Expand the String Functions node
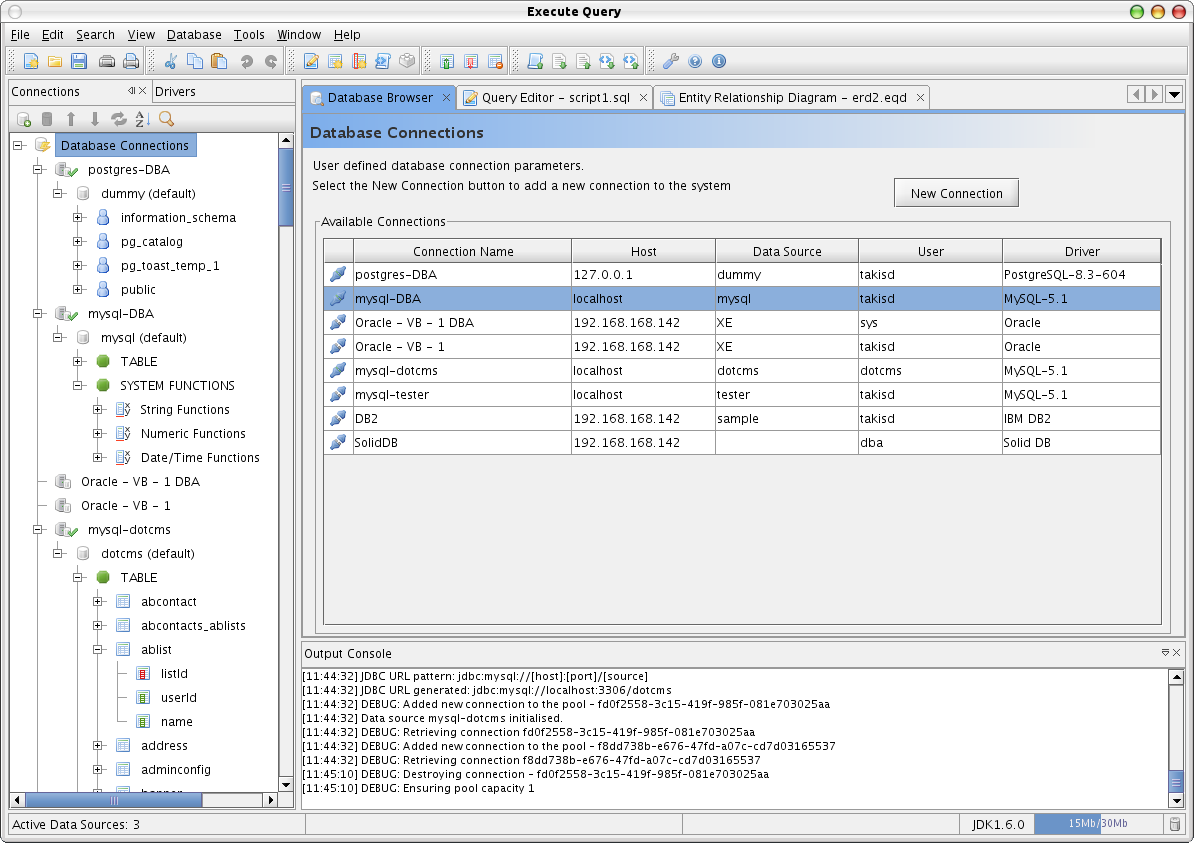This screenshot has height=843, width=1194. coord(97,409)
